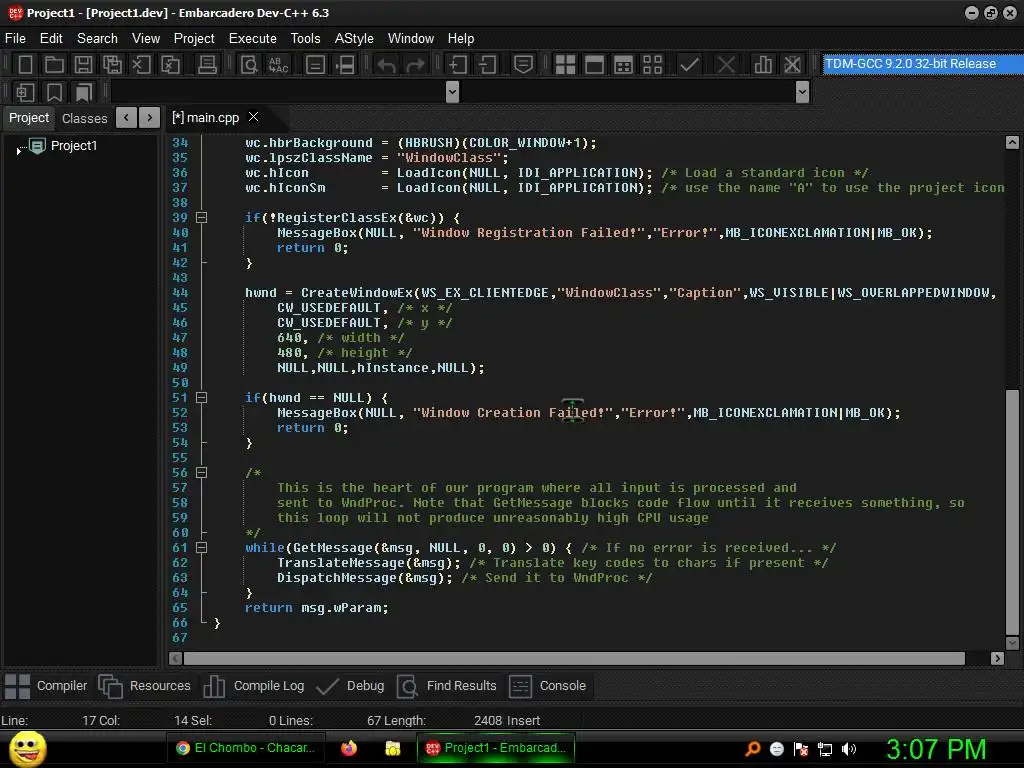Compile and run with the toolbar icon
1024x768 pixels.
623,65
